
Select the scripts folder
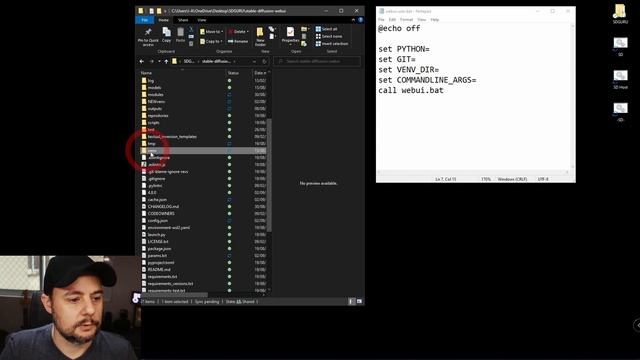pos(153,122)
